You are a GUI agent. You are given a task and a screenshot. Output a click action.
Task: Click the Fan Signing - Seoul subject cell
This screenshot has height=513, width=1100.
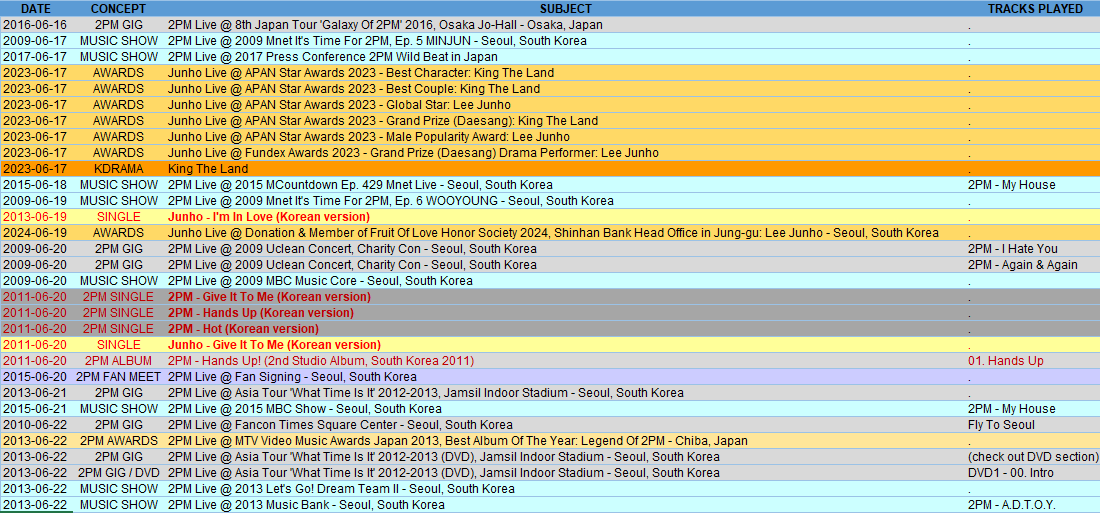pyautogui.click(x=565, y=377)
